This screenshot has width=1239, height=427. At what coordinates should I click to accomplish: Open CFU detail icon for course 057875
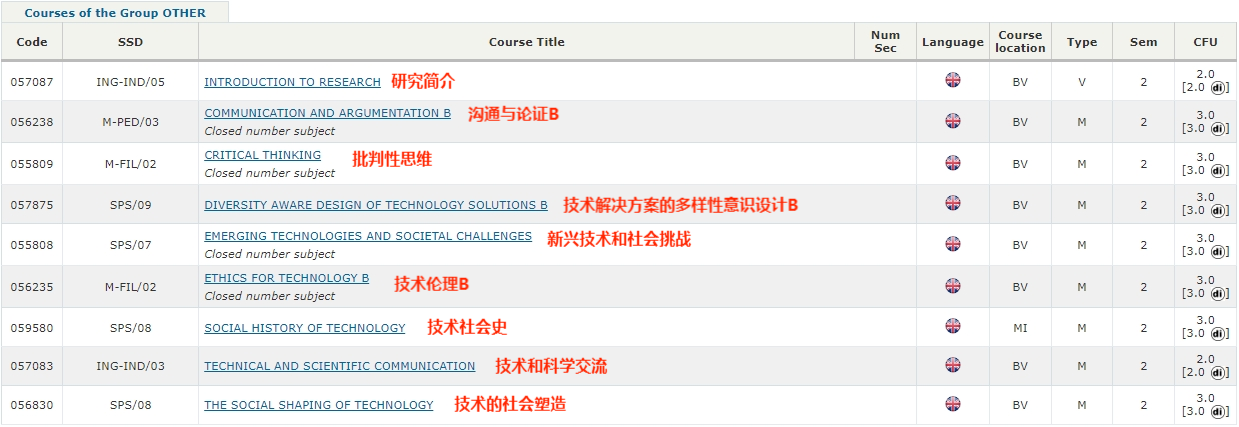[1218, 210]
